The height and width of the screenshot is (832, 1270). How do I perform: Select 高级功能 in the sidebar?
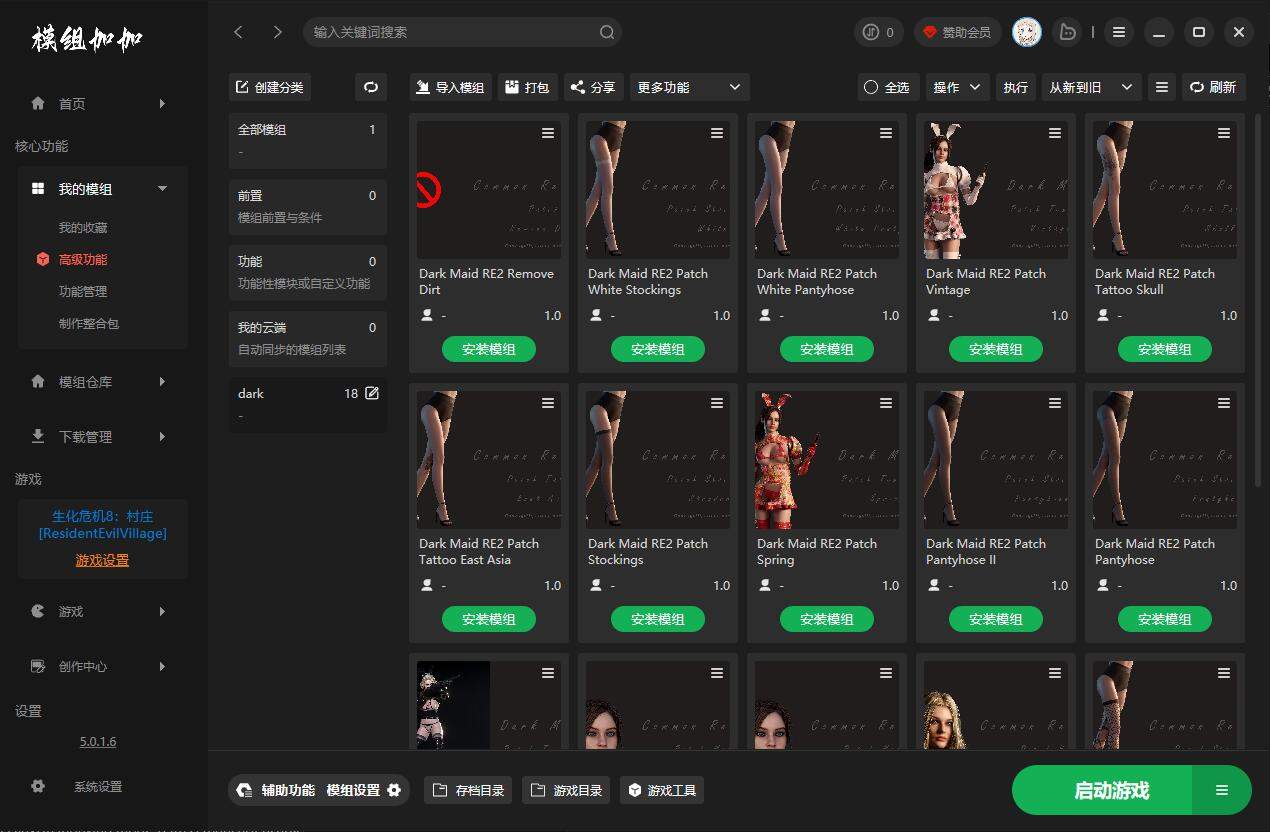[x=82, y=259]
